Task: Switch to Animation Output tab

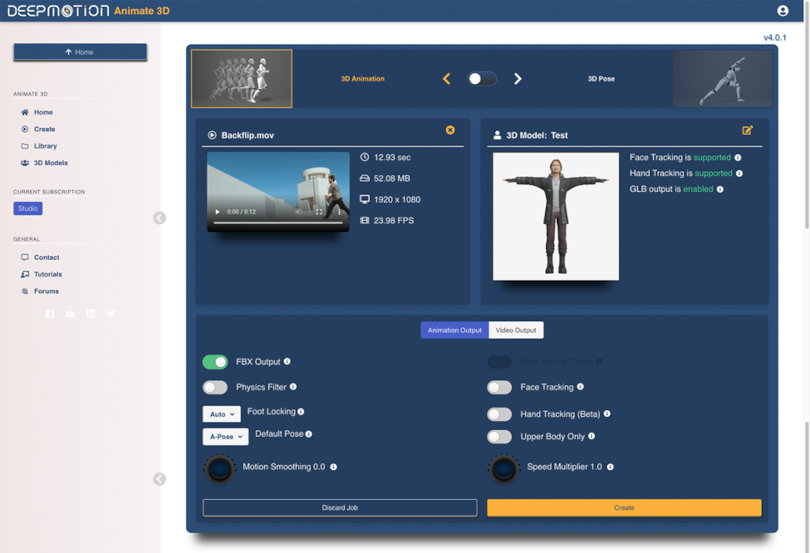Action: tap(455, 330)
